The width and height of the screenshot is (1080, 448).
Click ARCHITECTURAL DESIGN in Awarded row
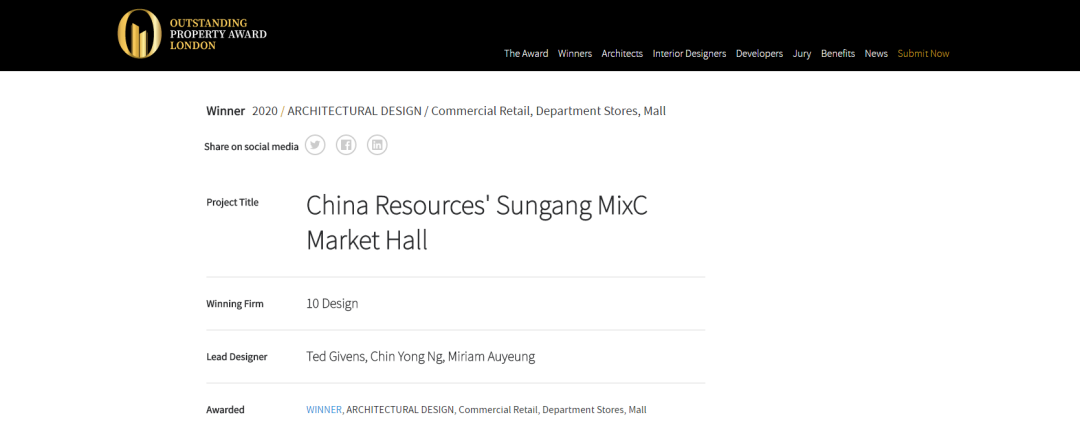tap(401, 410)
